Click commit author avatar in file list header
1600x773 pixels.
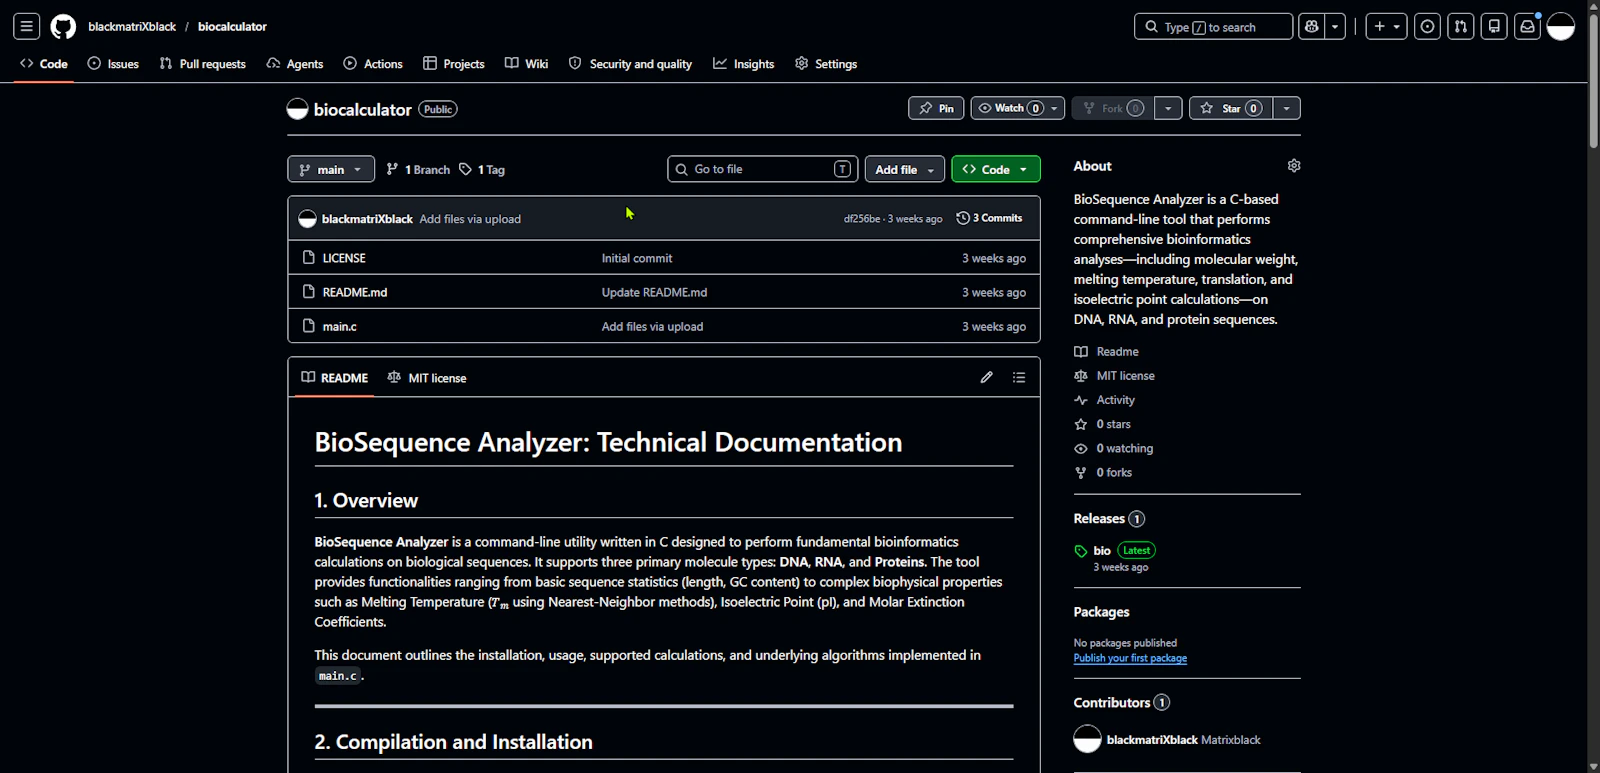point(307,218)
